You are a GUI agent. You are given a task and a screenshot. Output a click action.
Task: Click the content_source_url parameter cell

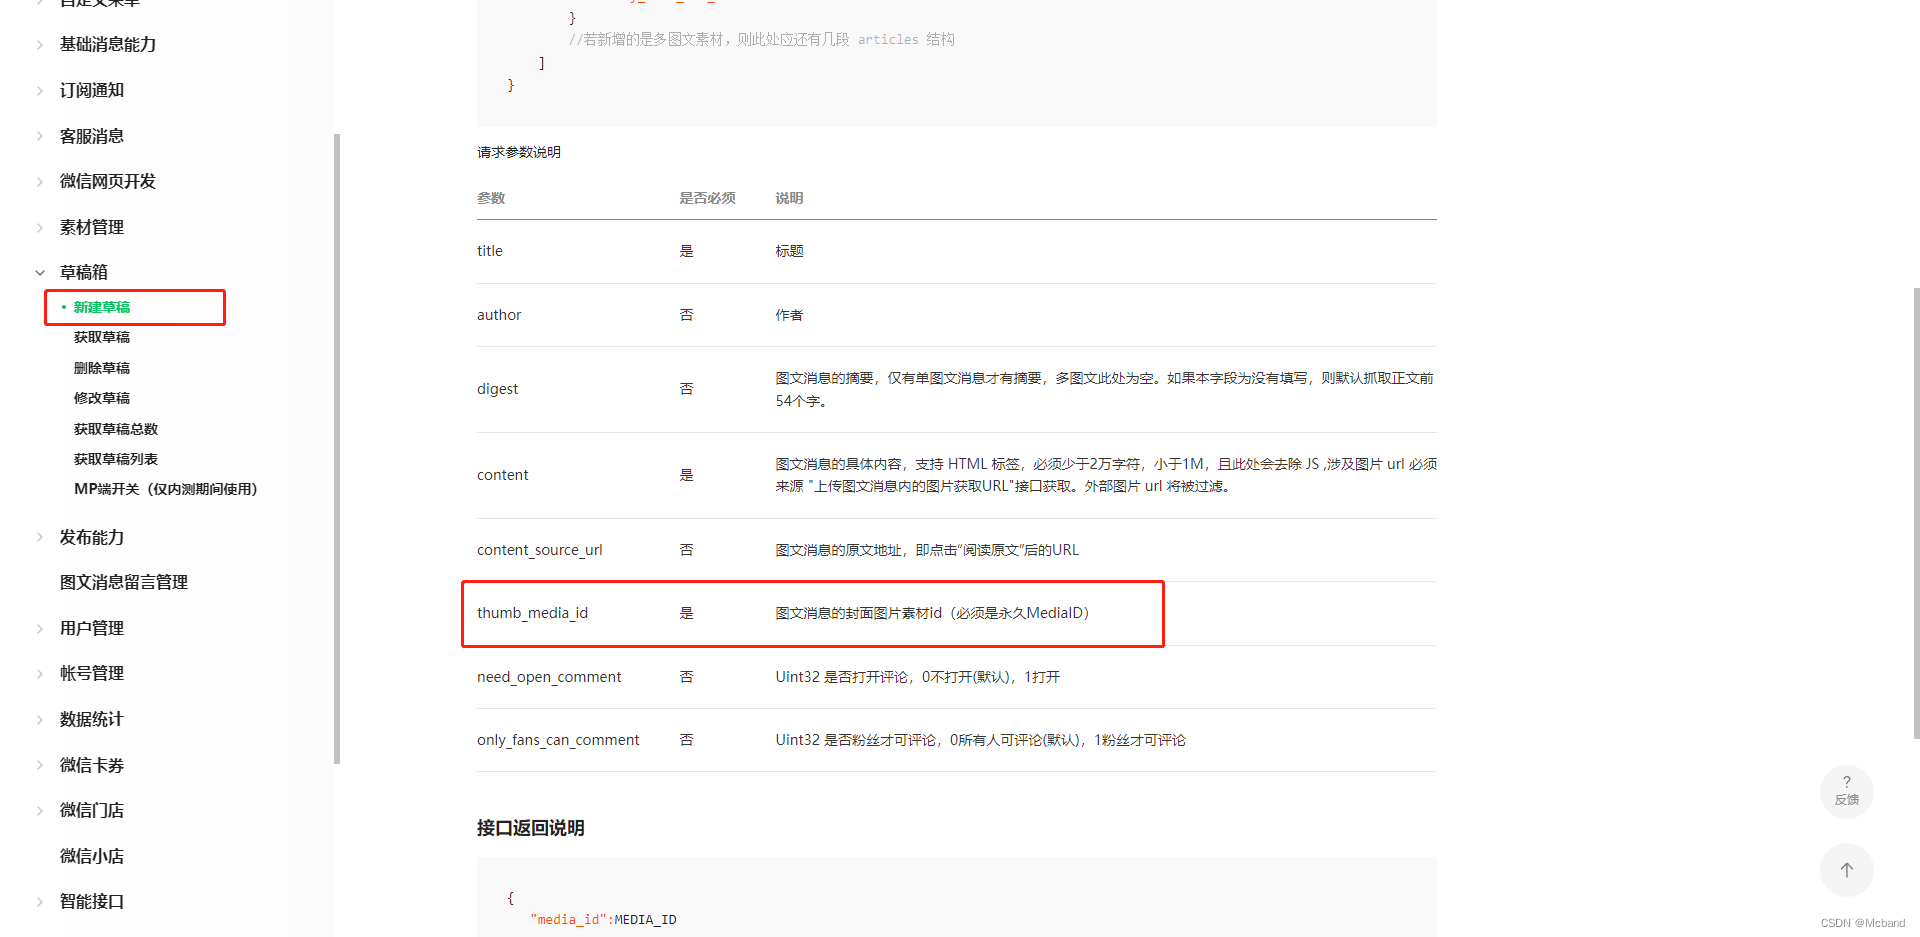pos(540,550)
